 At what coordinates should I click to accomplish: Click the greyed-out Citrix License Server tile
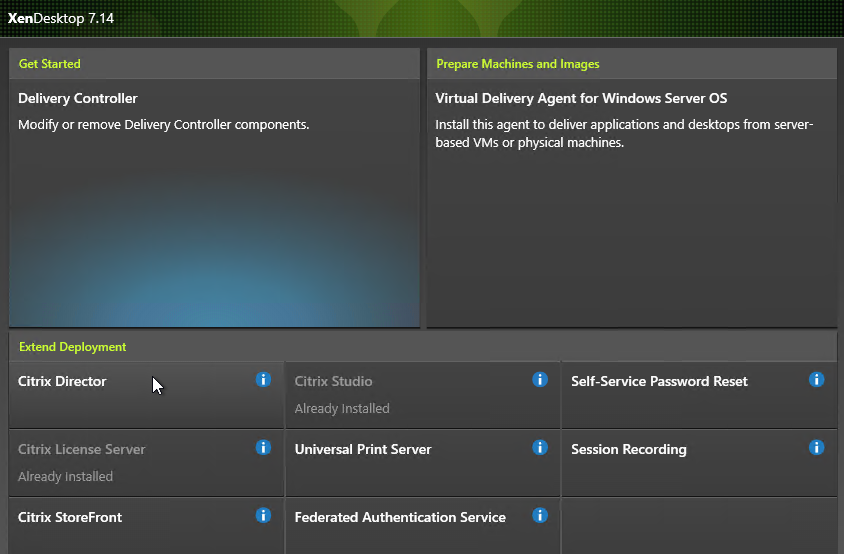tap(146, 463)
